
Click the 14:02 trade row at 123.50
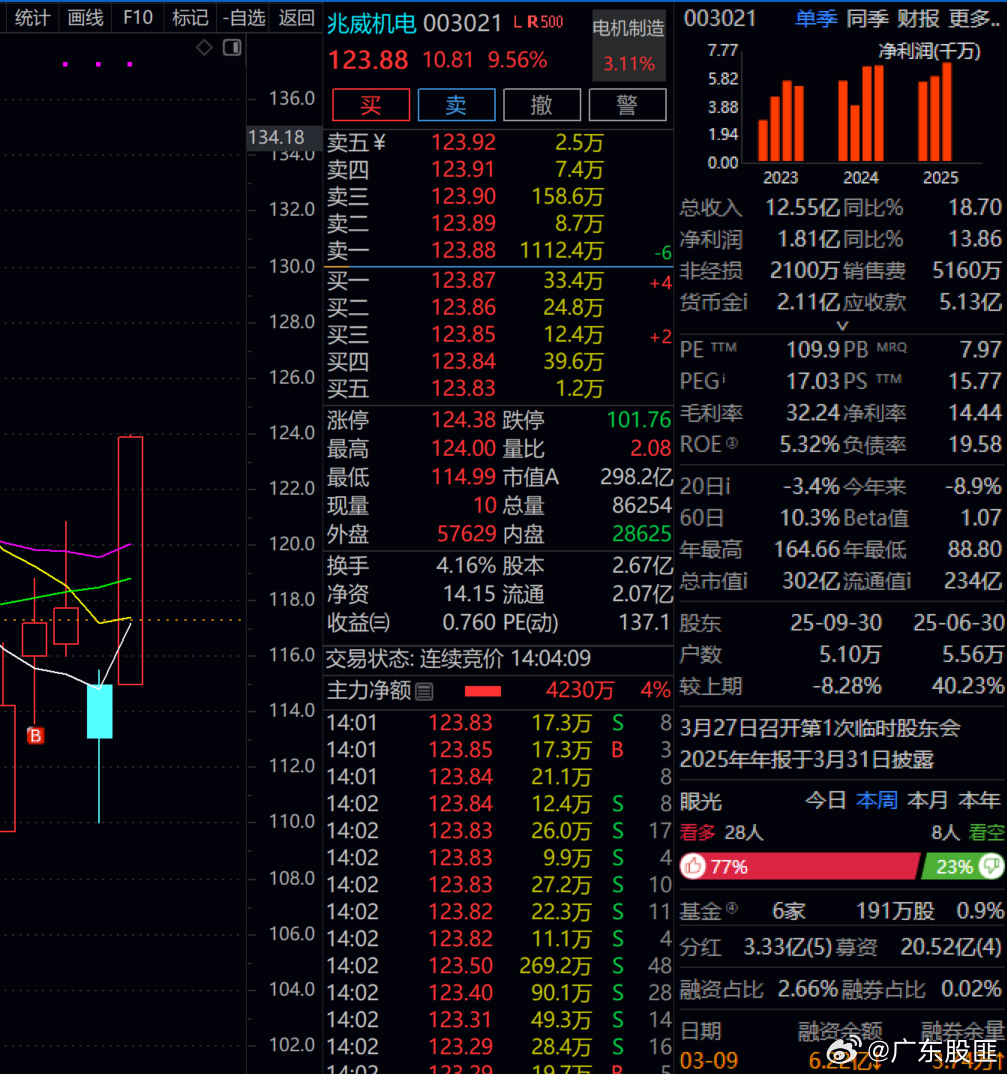499,966
